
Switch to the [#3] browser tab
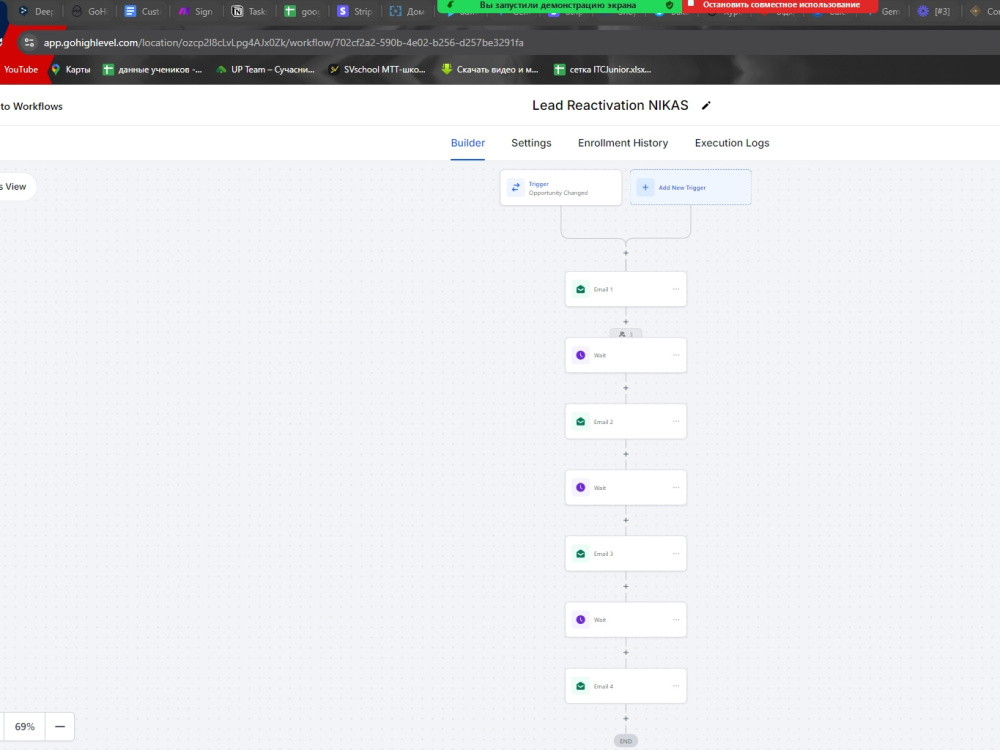(934, 11)
